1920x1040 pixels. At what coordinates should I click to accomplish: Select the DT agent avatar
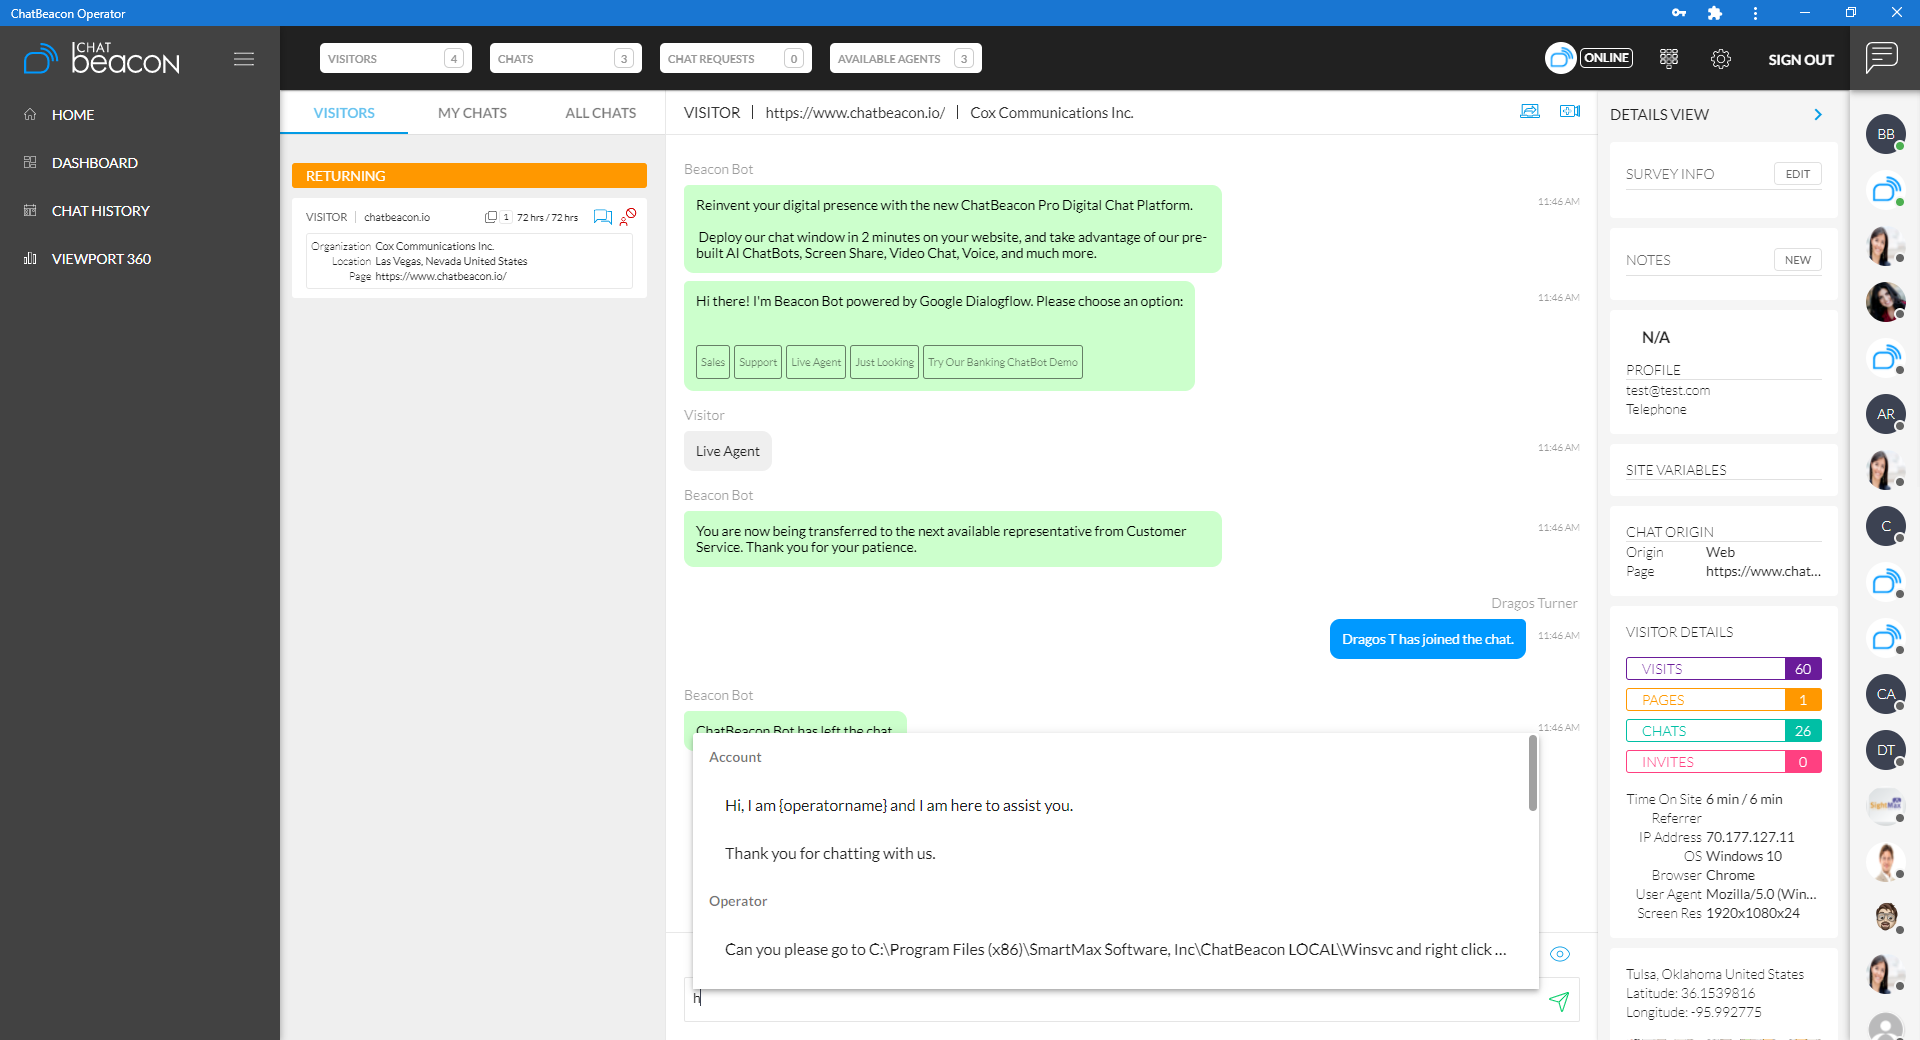(x=1886, y=750)
